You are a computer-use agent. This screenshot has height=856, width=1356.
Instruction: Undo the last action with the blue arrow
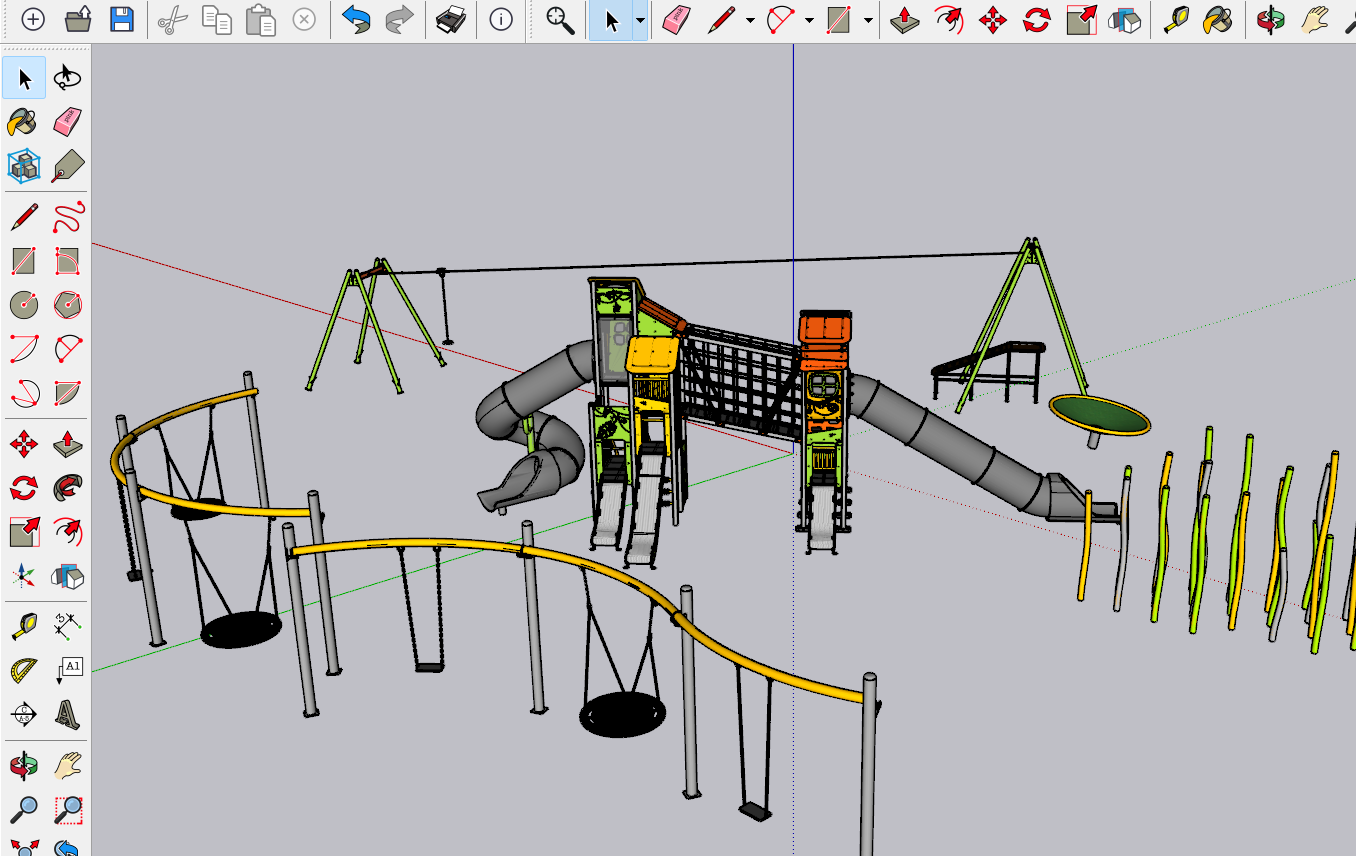tap(356, 20)
